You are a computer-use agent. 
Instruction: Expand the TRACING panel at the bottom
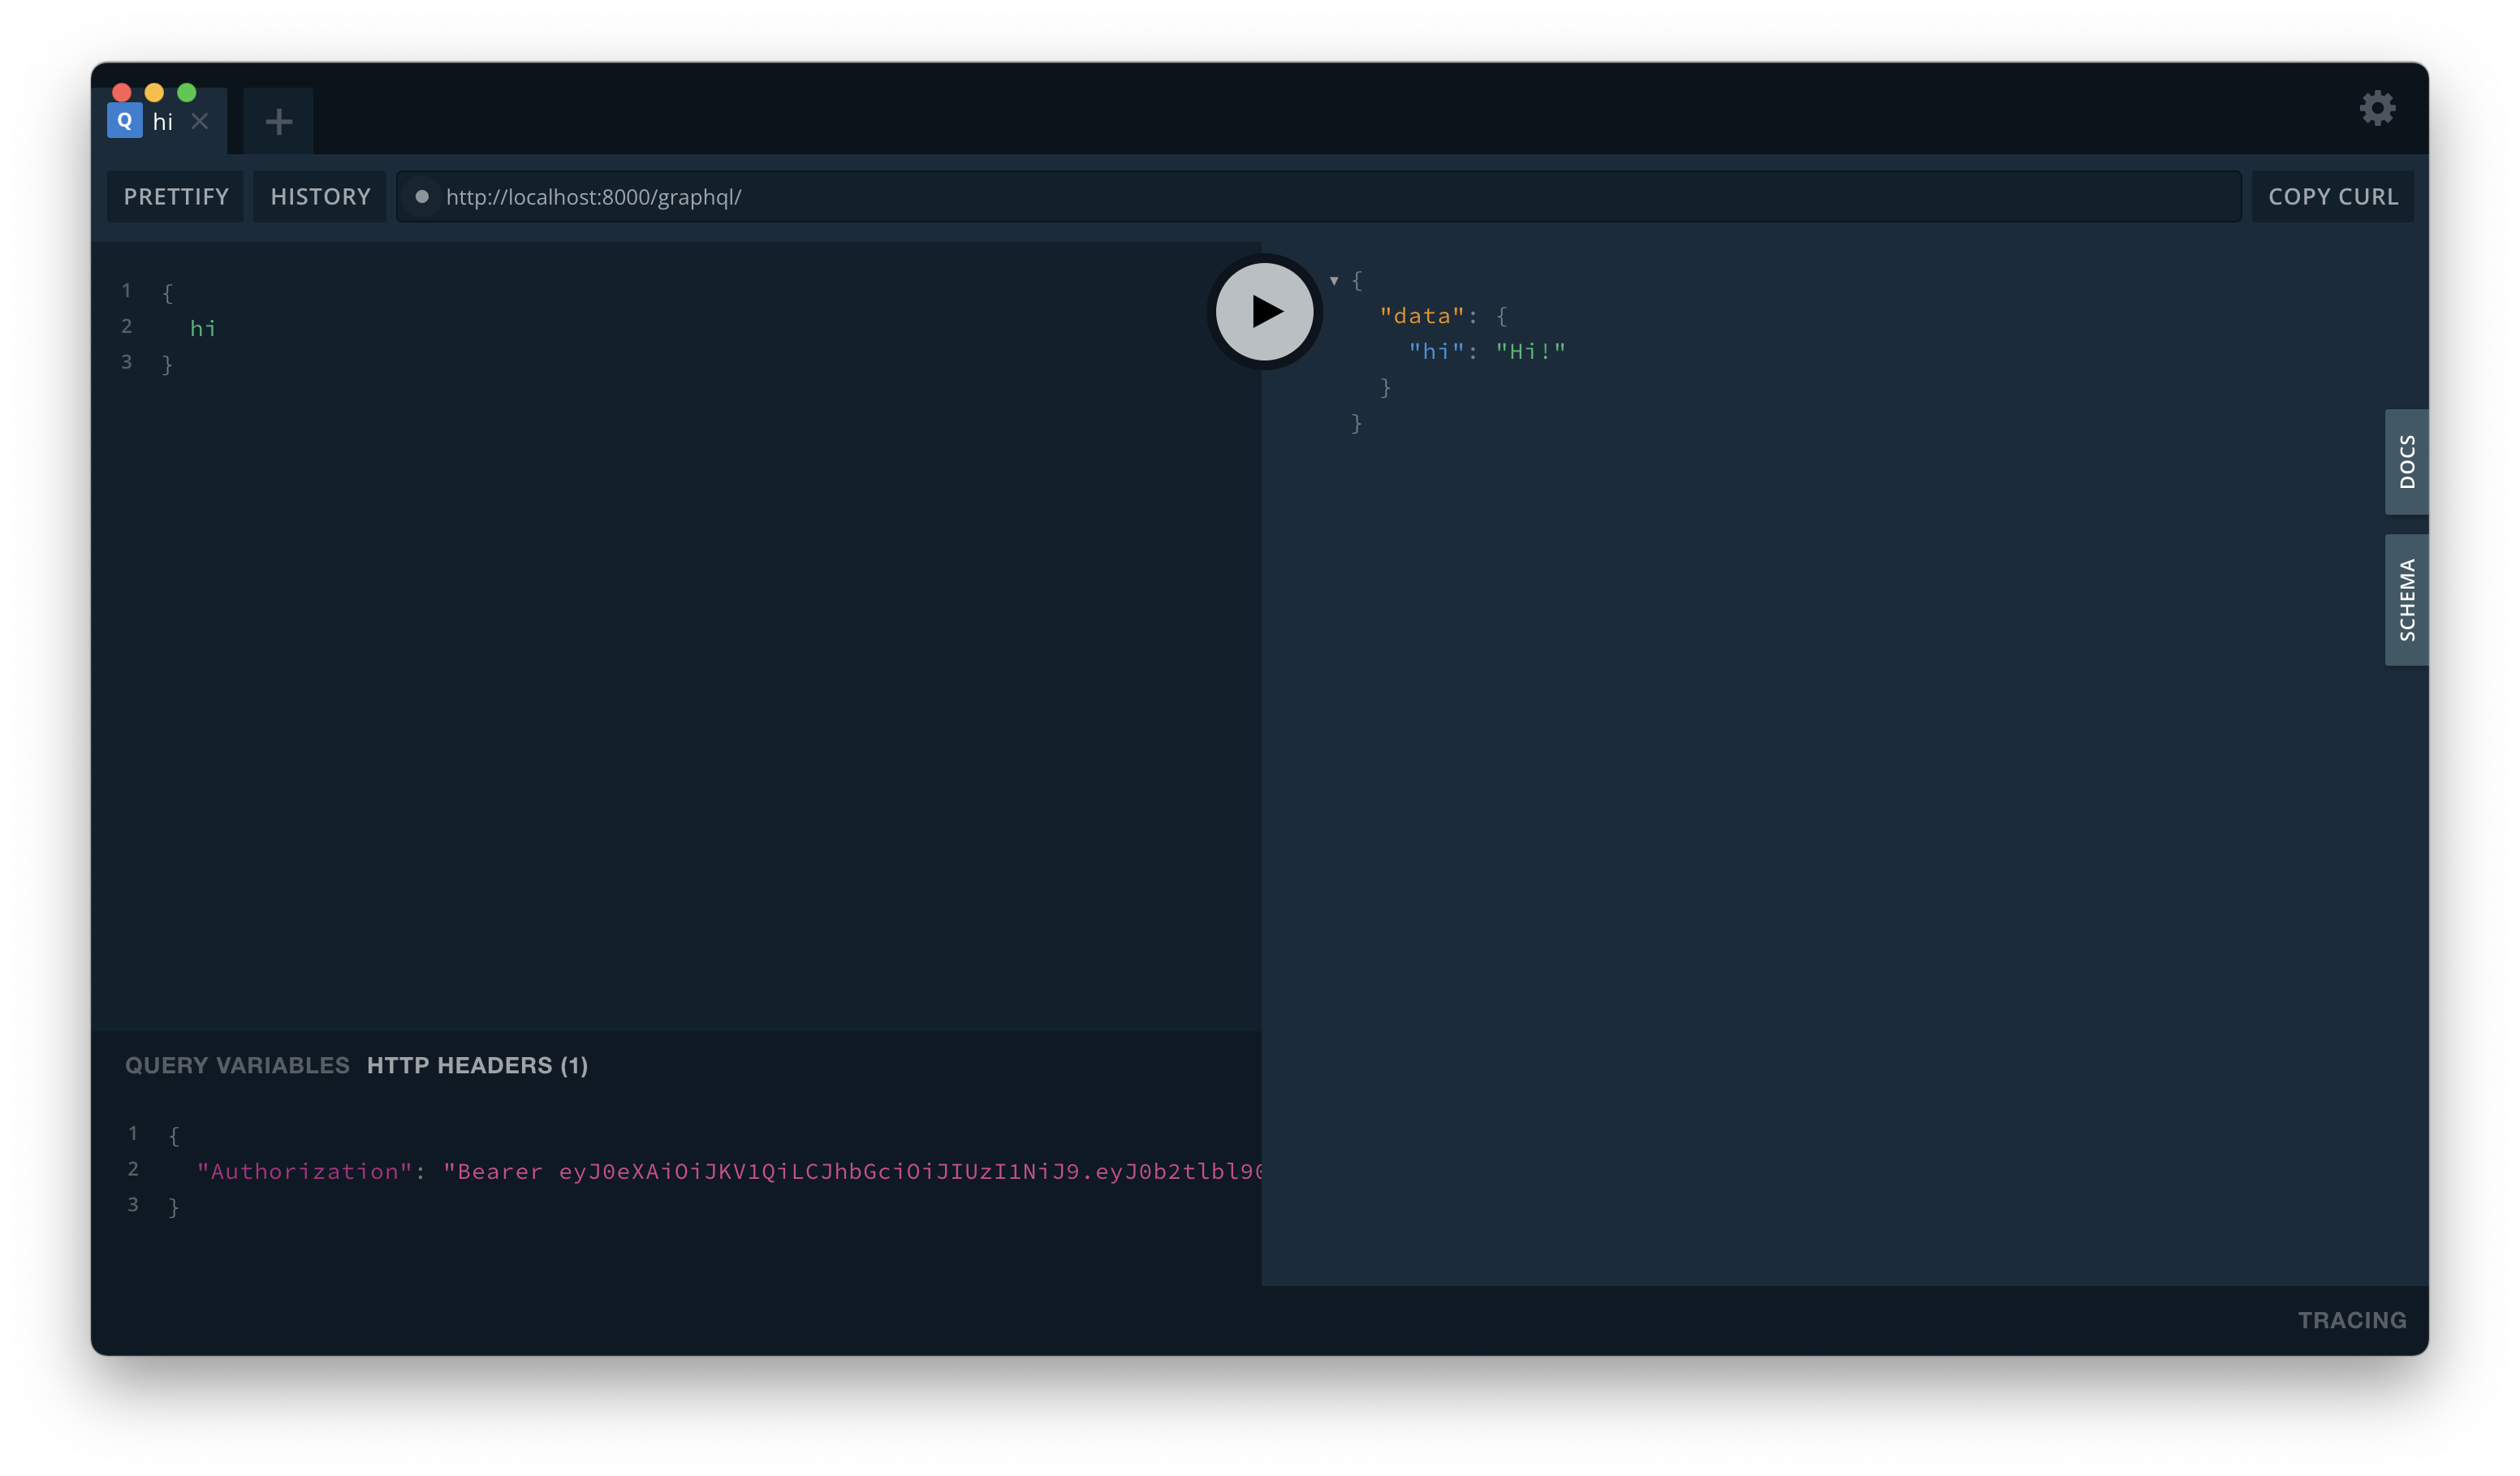tap(2351, 1320)
